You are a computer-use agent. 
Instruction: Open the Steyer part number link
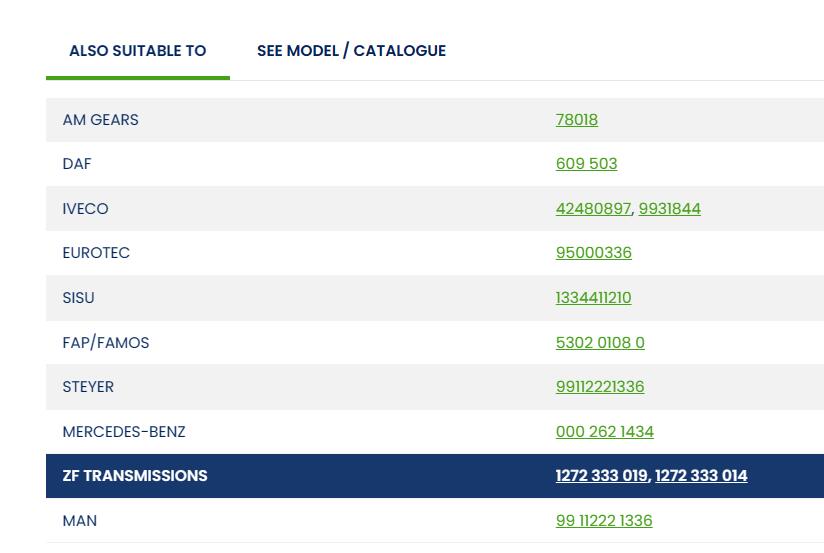tap(600, 387)
